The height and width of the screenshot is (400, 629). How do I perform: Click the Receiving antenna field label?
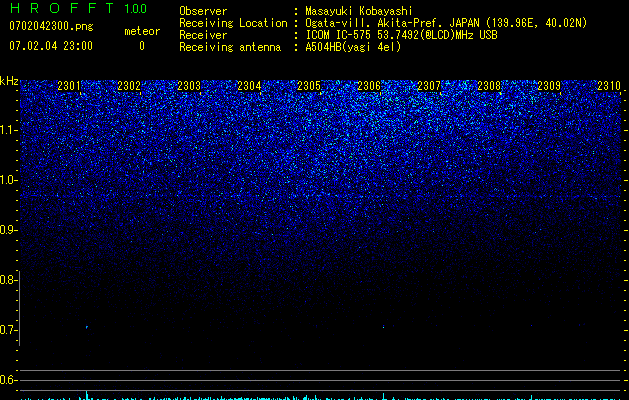pos(230,47)
